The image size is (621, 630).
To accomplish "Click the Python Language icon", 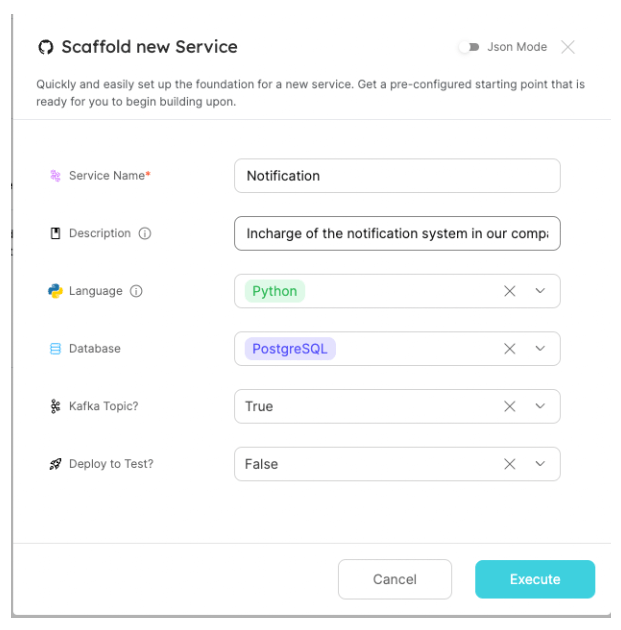I will 55,291.
